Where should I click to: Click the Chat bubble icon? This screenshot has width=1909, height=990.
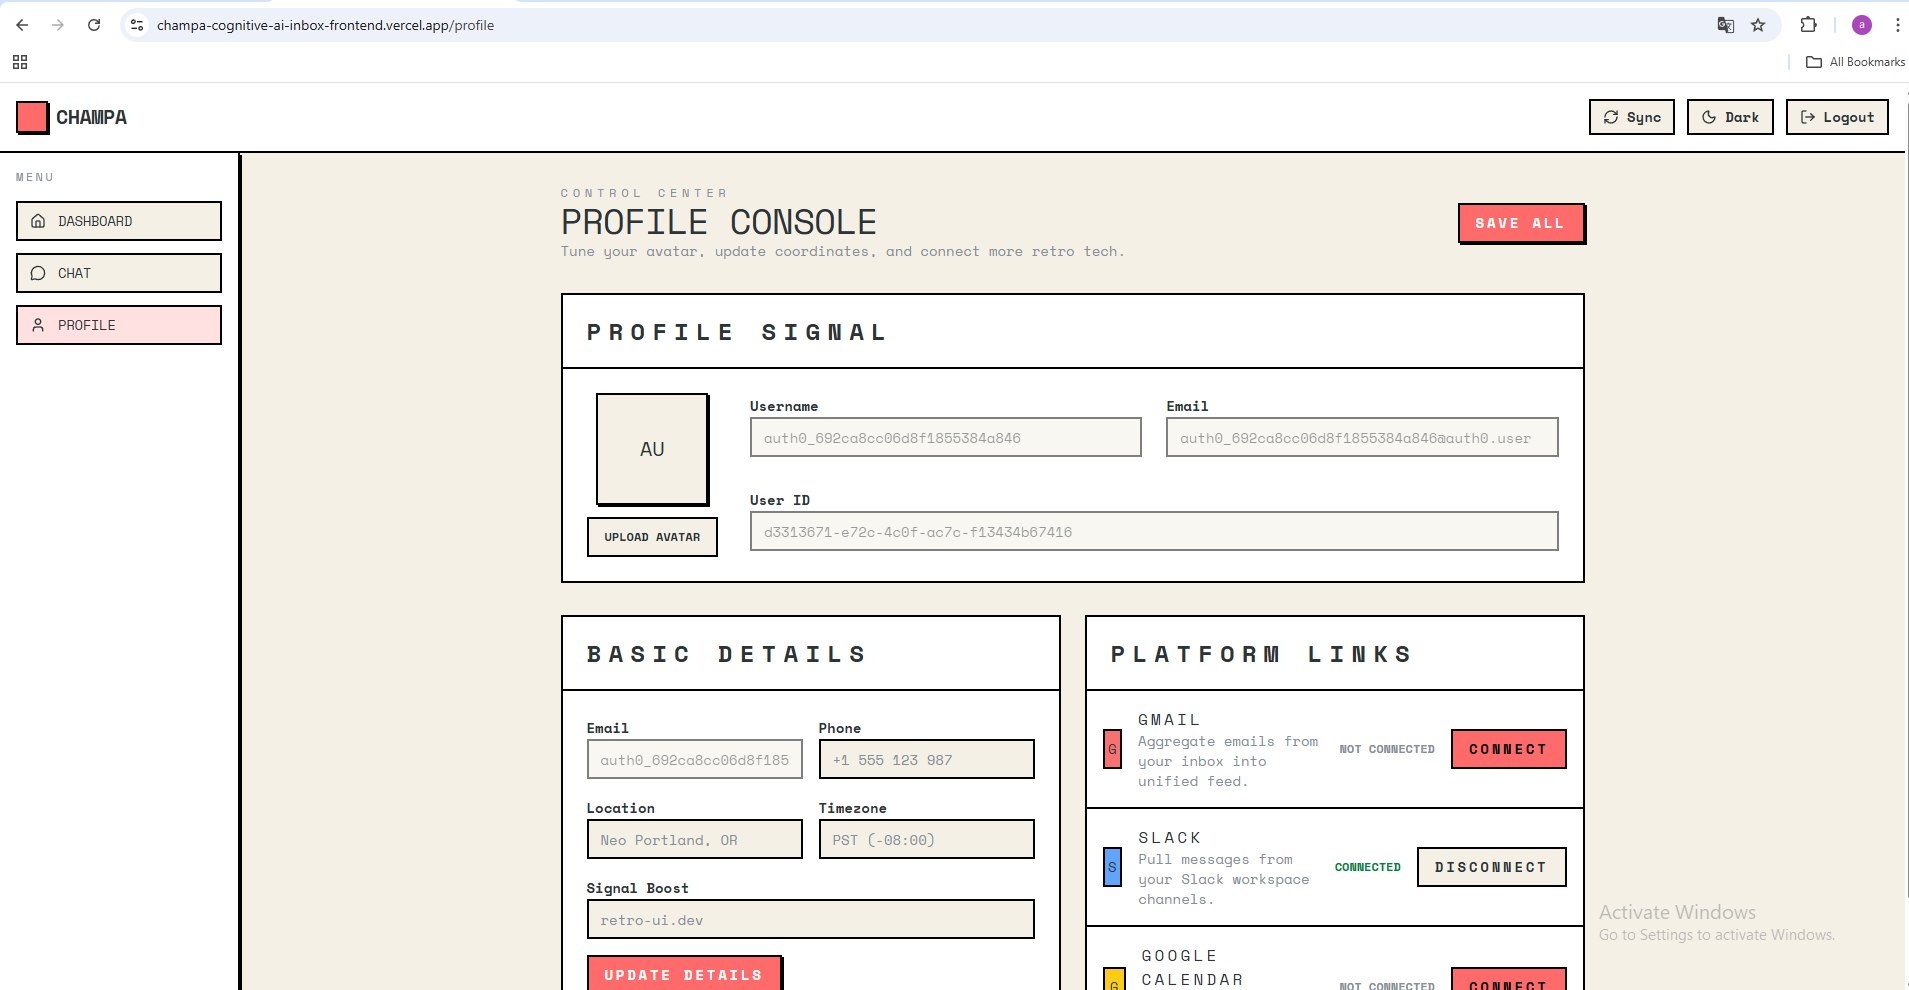click(x=38, y=273)
